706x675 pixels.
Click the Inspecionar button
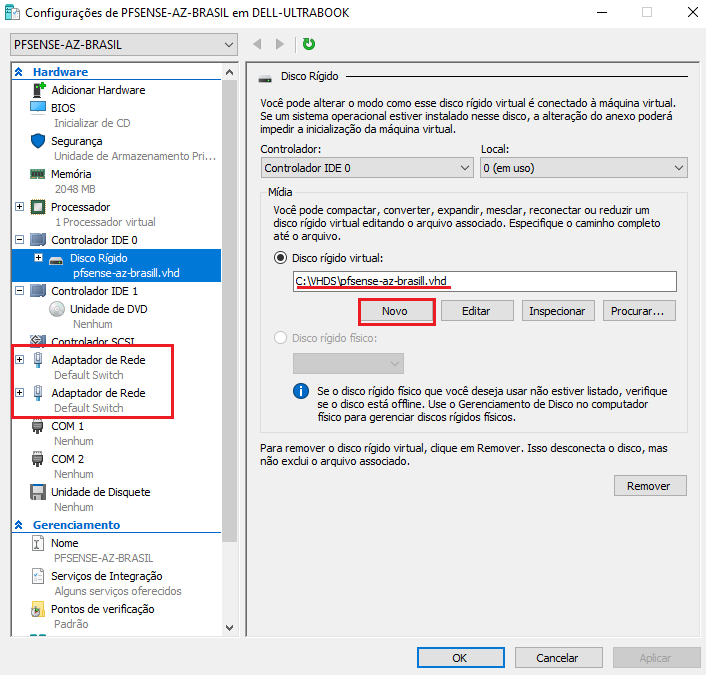tap(557, 311)
